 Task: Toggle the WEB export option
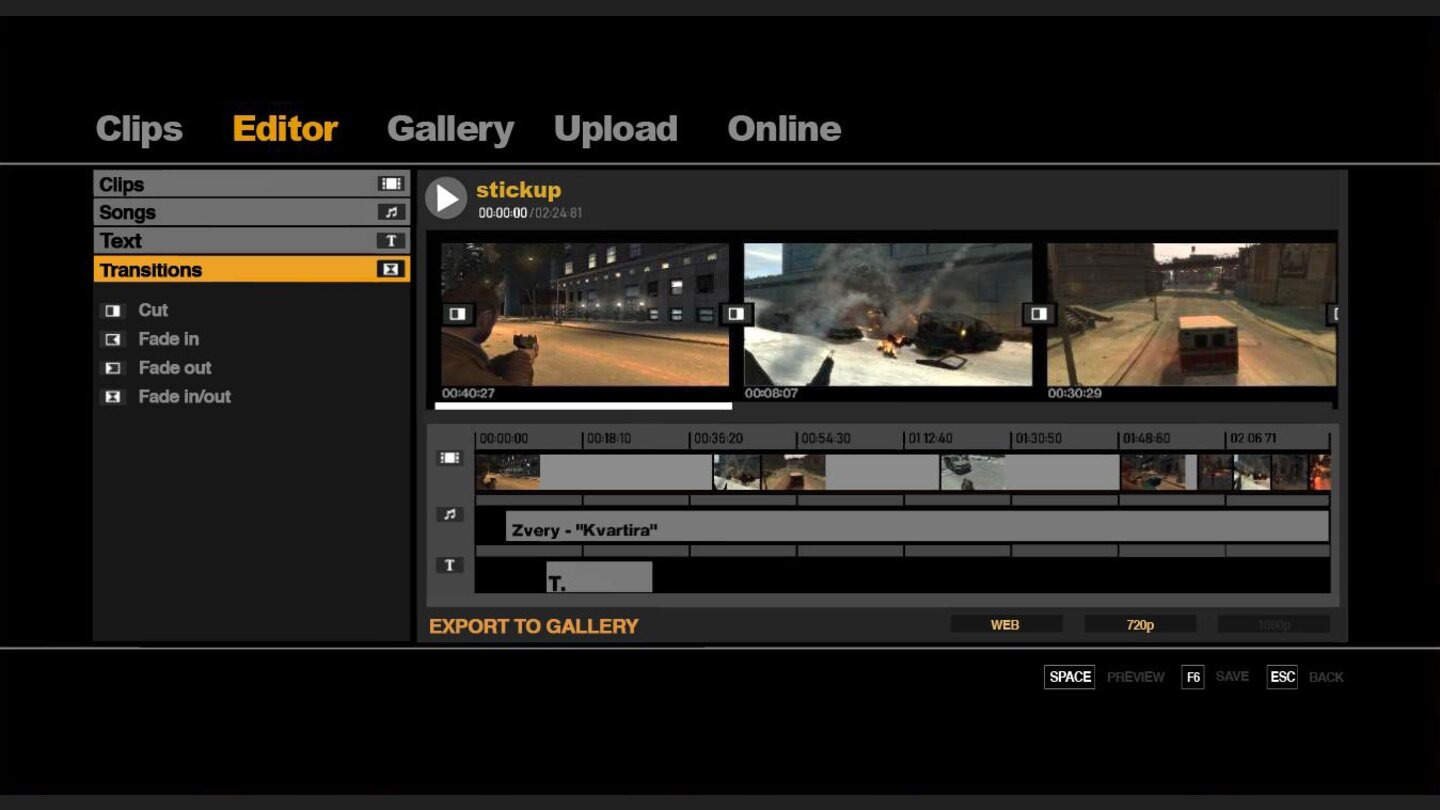pos(1005,624)
